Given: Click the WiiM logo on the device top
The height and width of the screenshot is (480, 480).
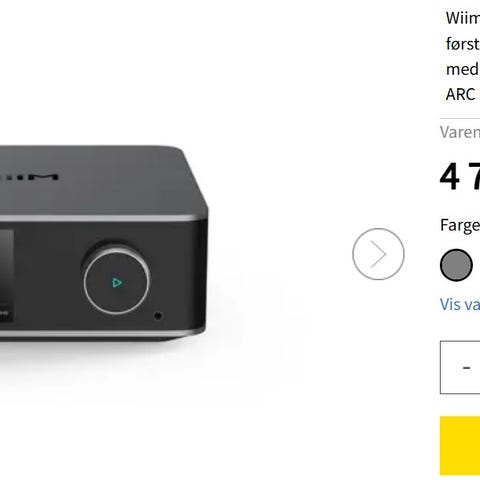Looking at the screenshot, I should pyautogui.click(x=29, y=177).
